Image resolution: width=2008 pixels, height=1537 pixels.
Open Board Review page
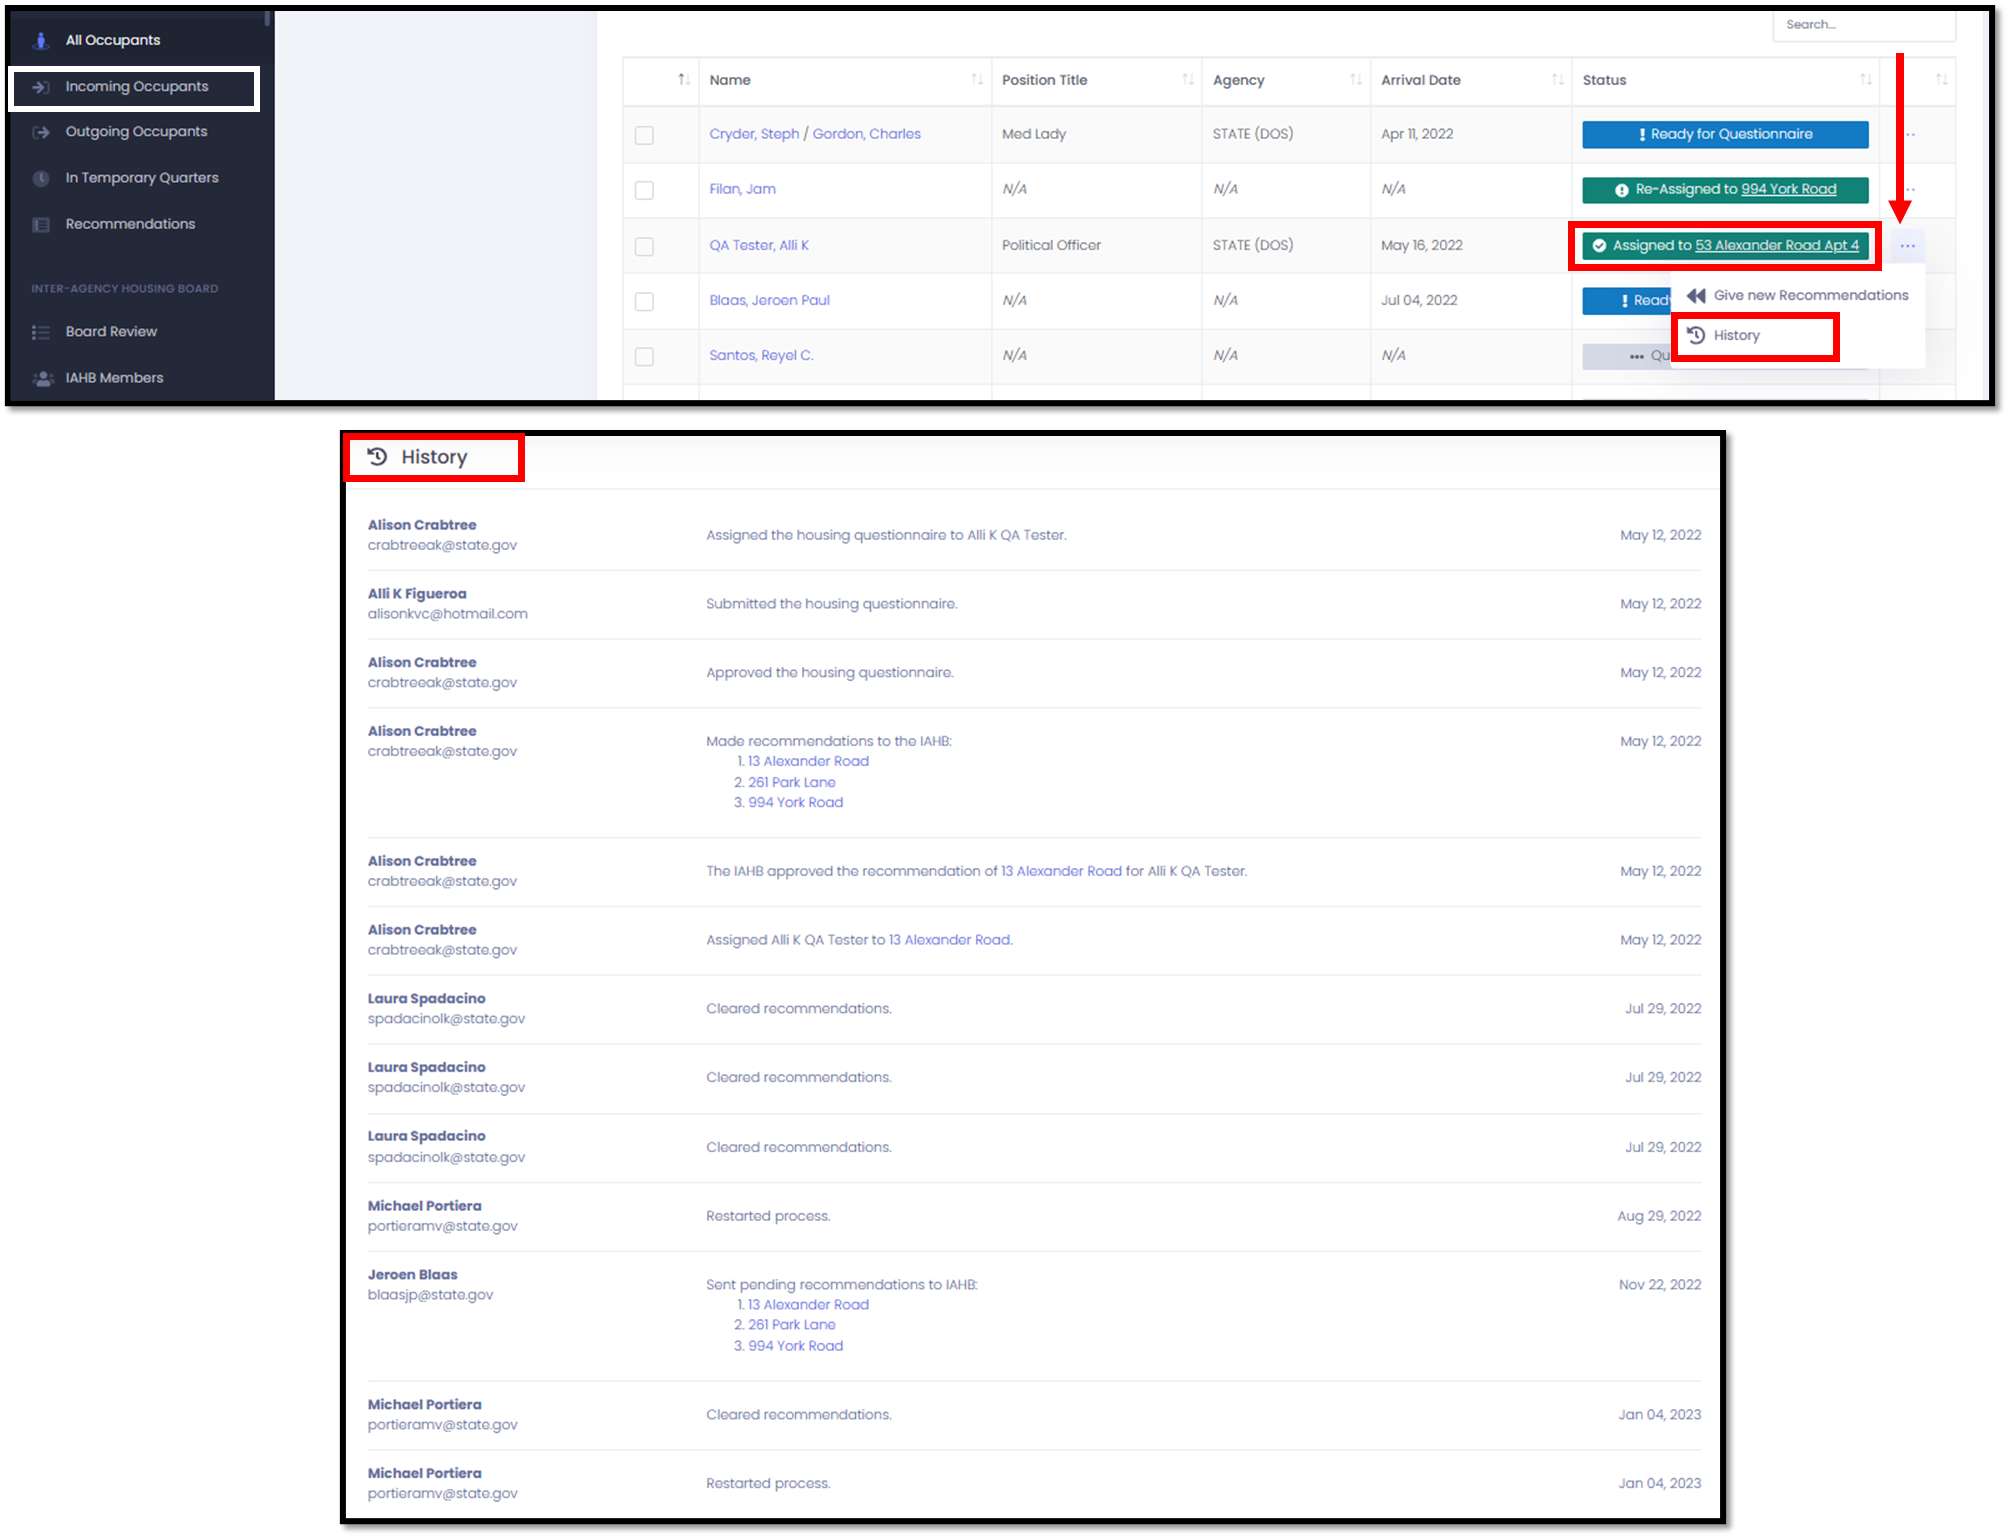[112, 332]
